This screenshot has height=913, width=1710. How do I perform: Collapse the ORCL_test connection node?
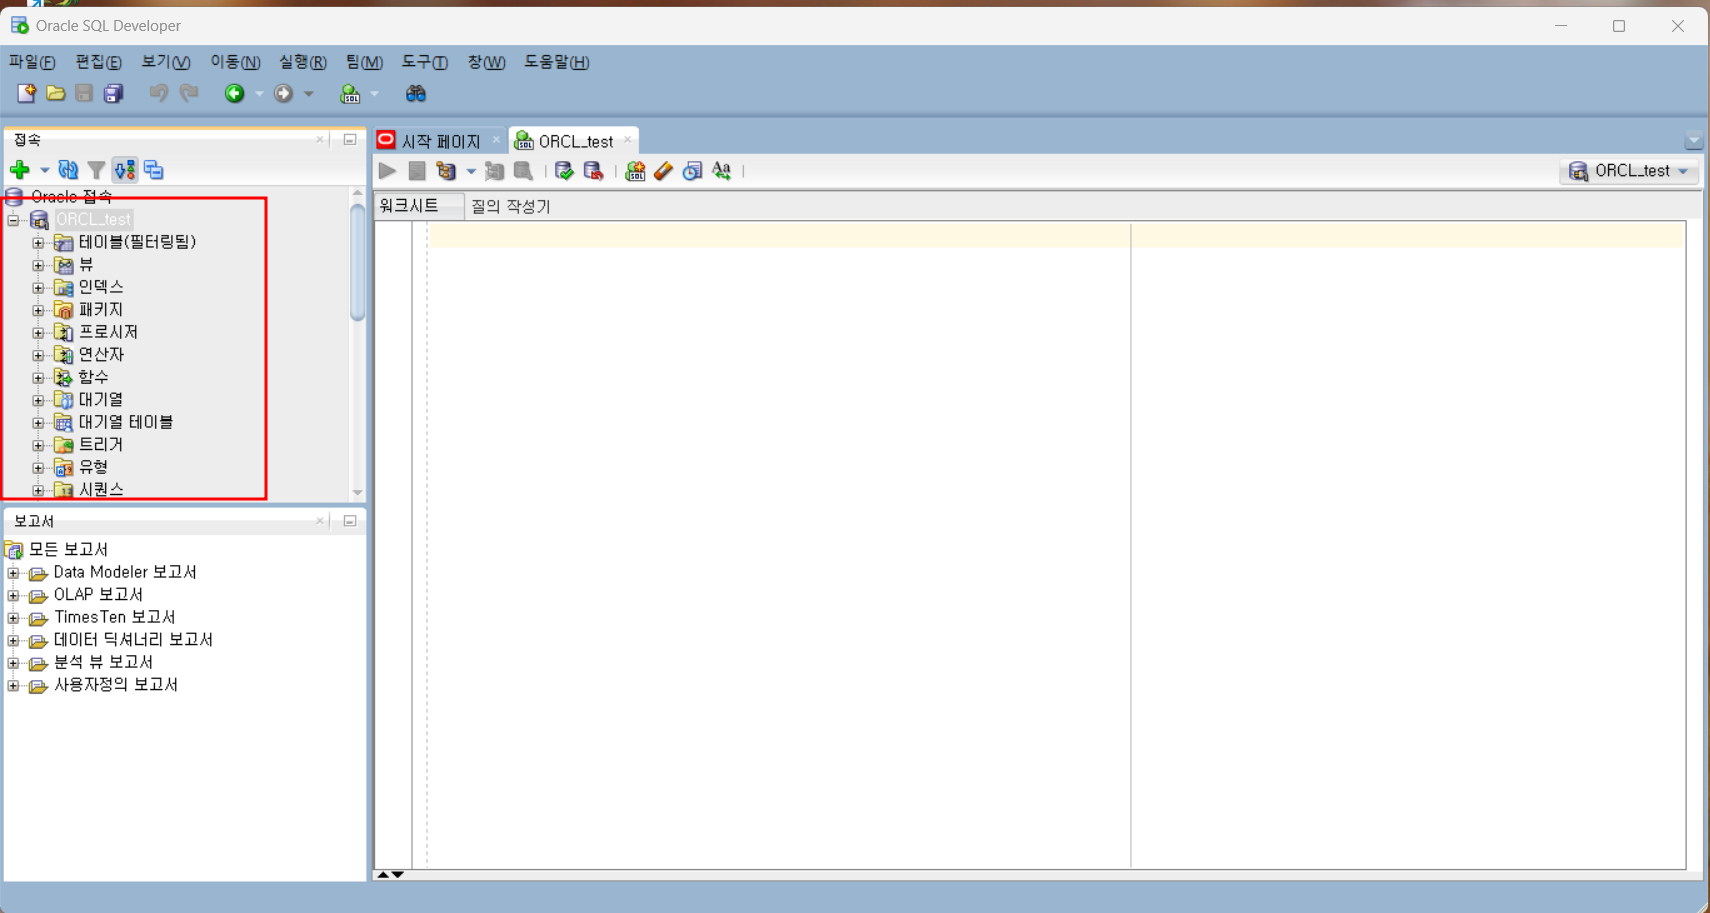[x=13, y=220]
